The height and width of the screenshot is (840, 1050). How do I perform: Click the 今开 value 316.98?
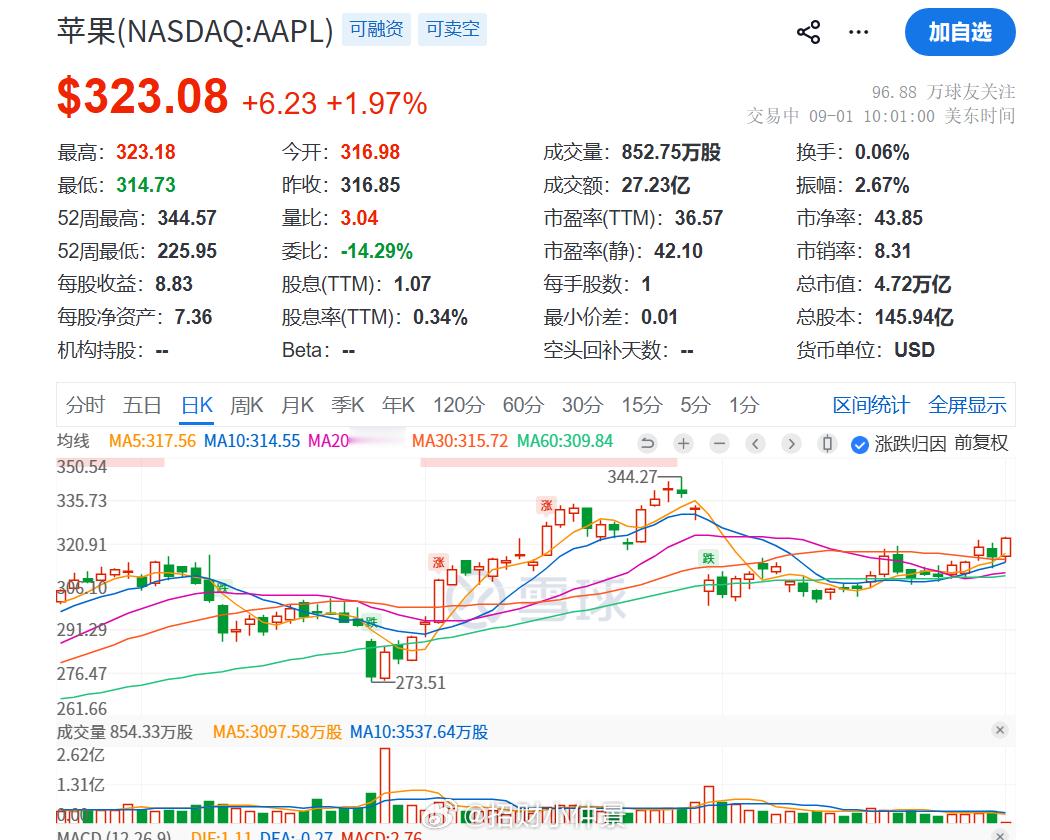tap(370, 152)
